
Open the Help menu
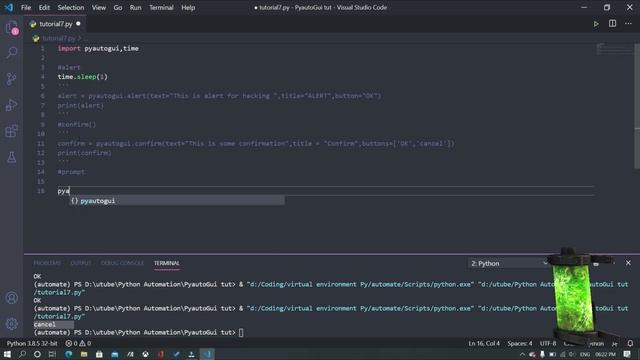click(188, 7)
